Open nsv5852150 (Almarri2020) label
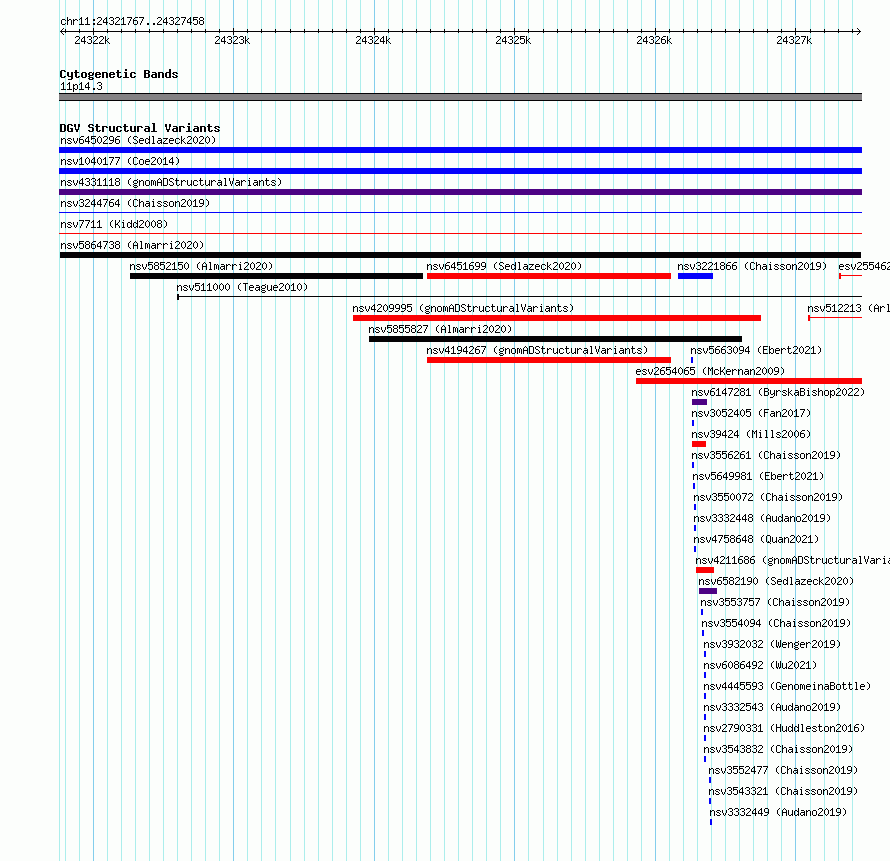Image resolution: width=890 pixels, height=861 pixels. pos(201,266)
